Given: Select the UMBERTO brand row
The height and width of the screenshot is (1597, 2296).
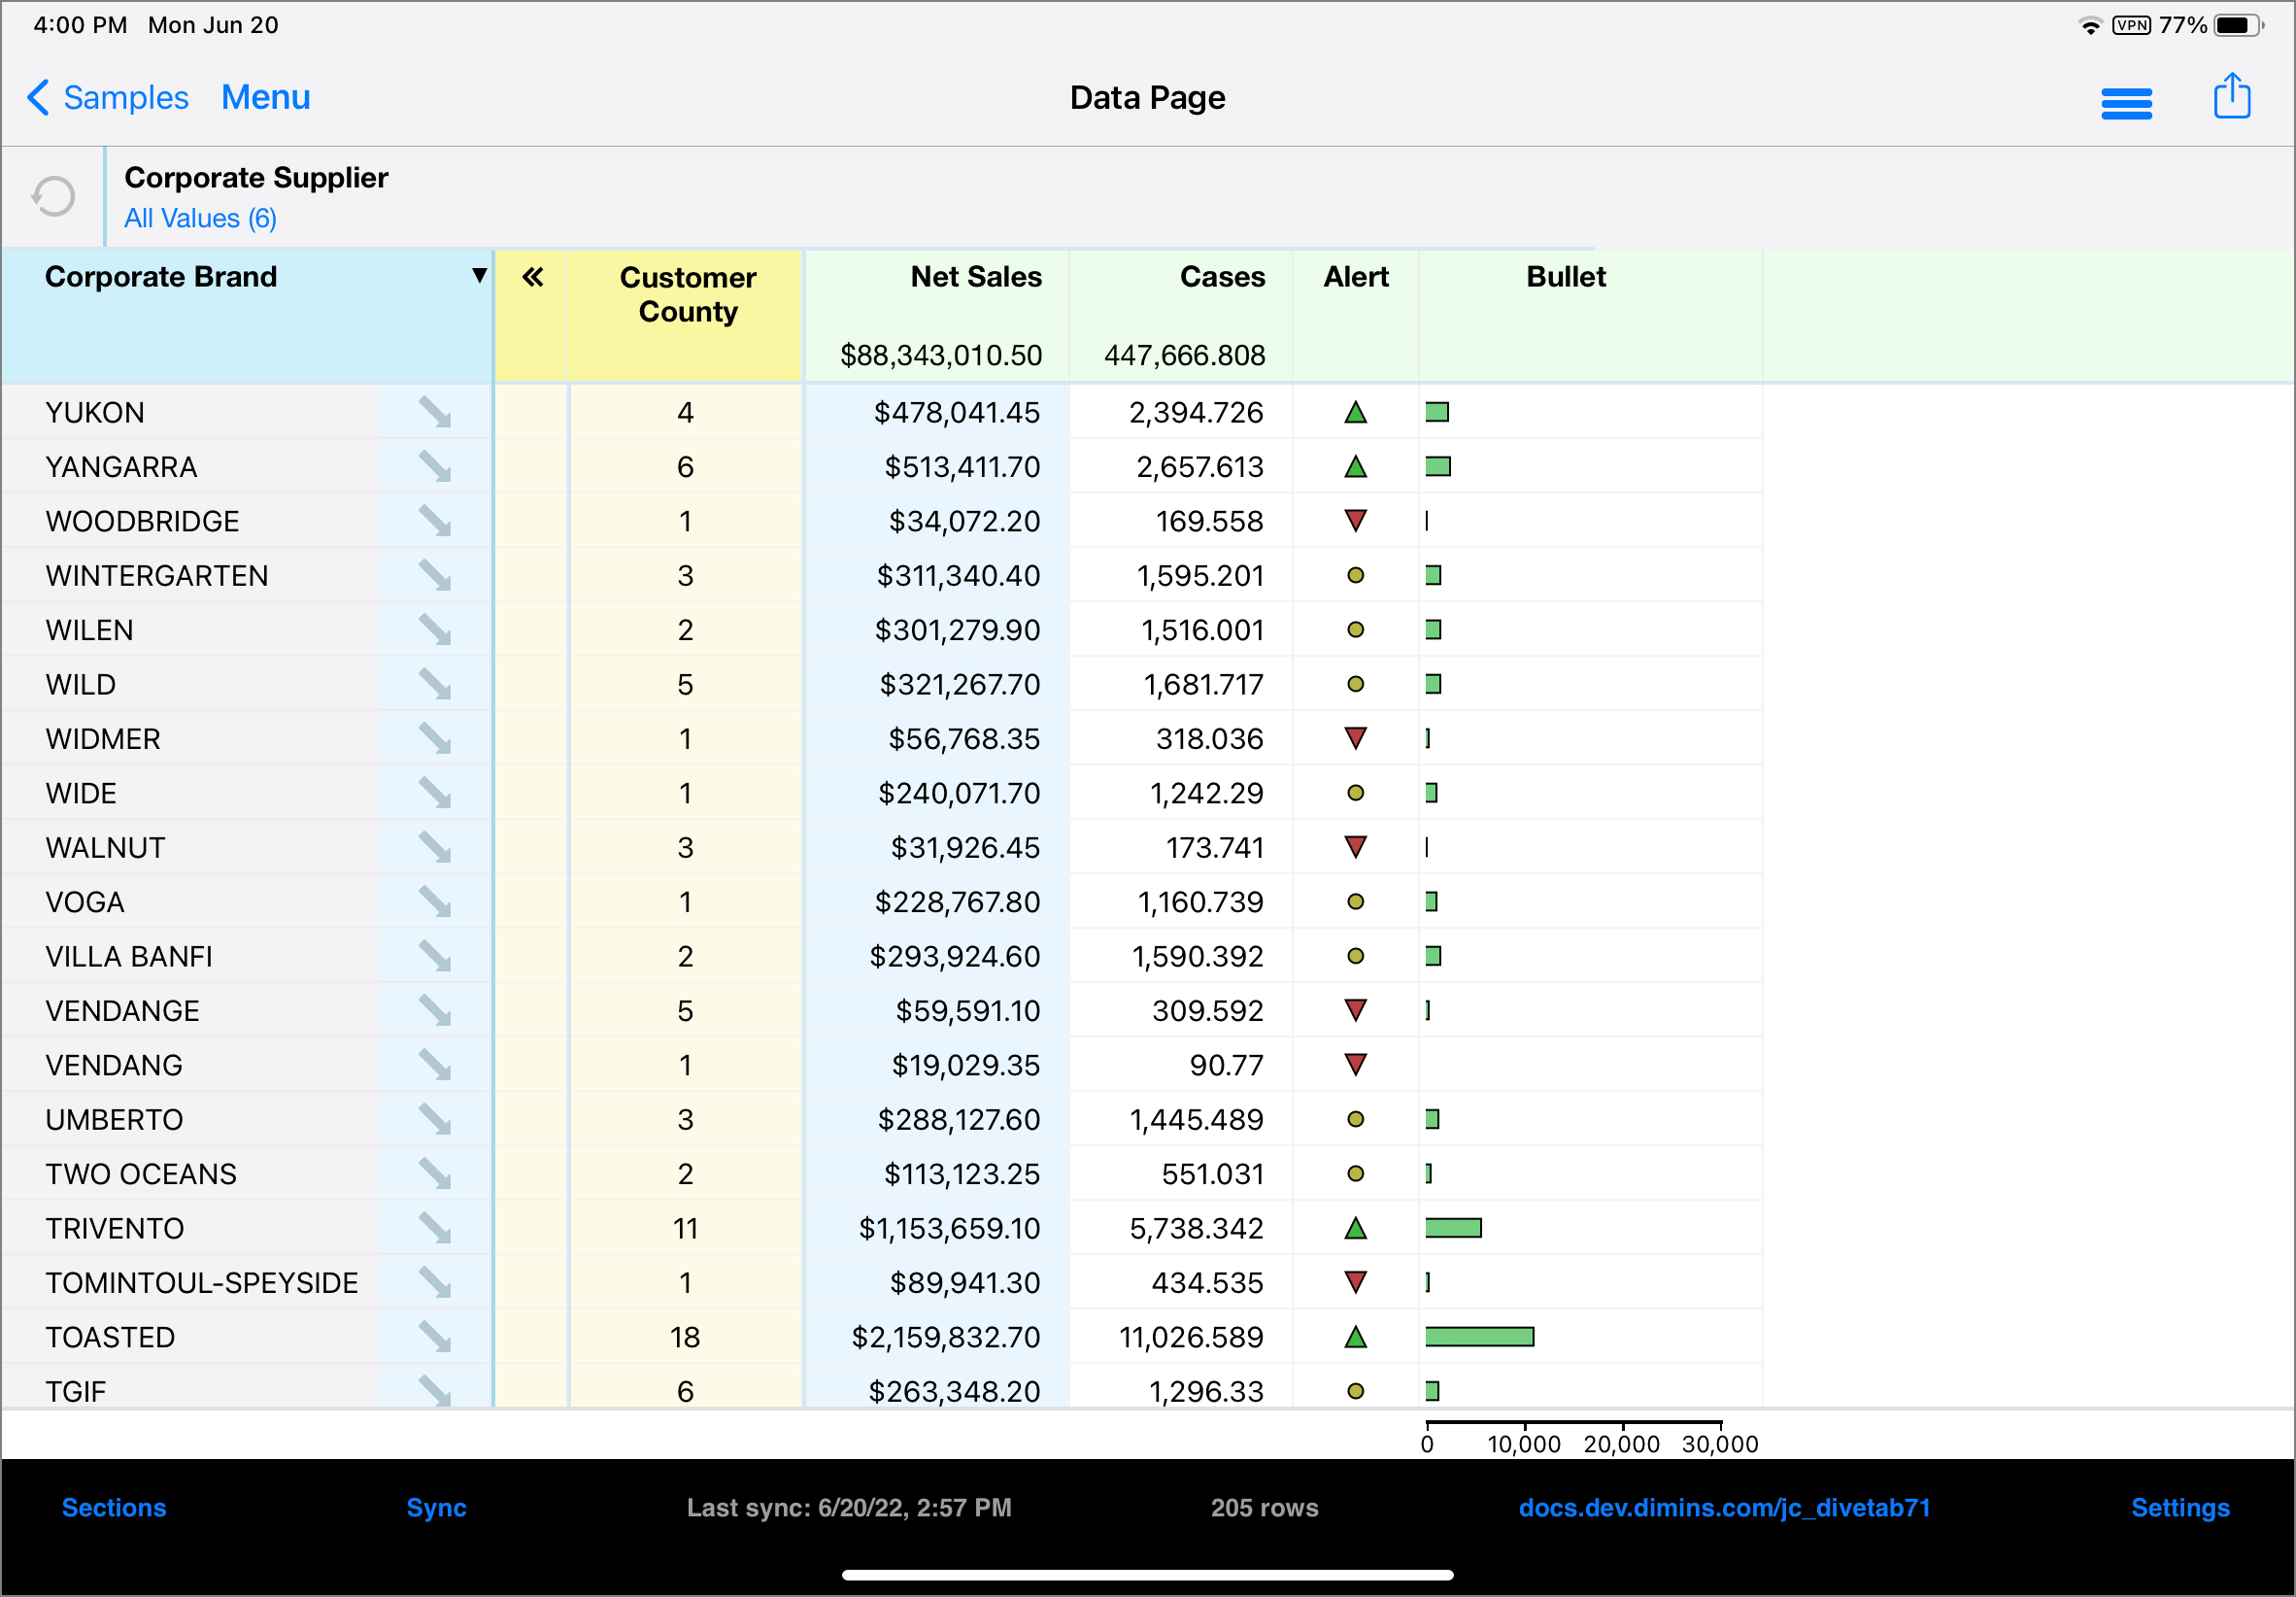Looking at the screenshot, I should pos(114,1120).
